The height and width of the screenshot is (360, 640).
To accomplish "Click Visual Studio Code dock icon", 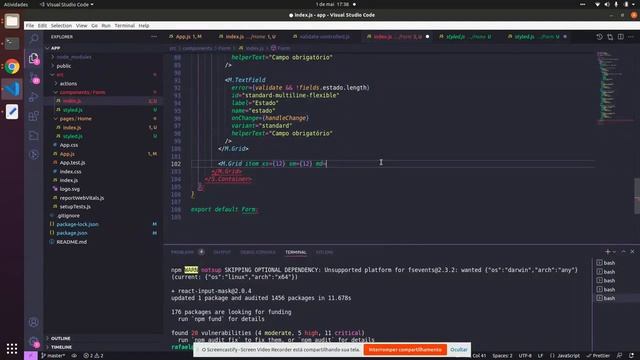I will coord(12,89).
